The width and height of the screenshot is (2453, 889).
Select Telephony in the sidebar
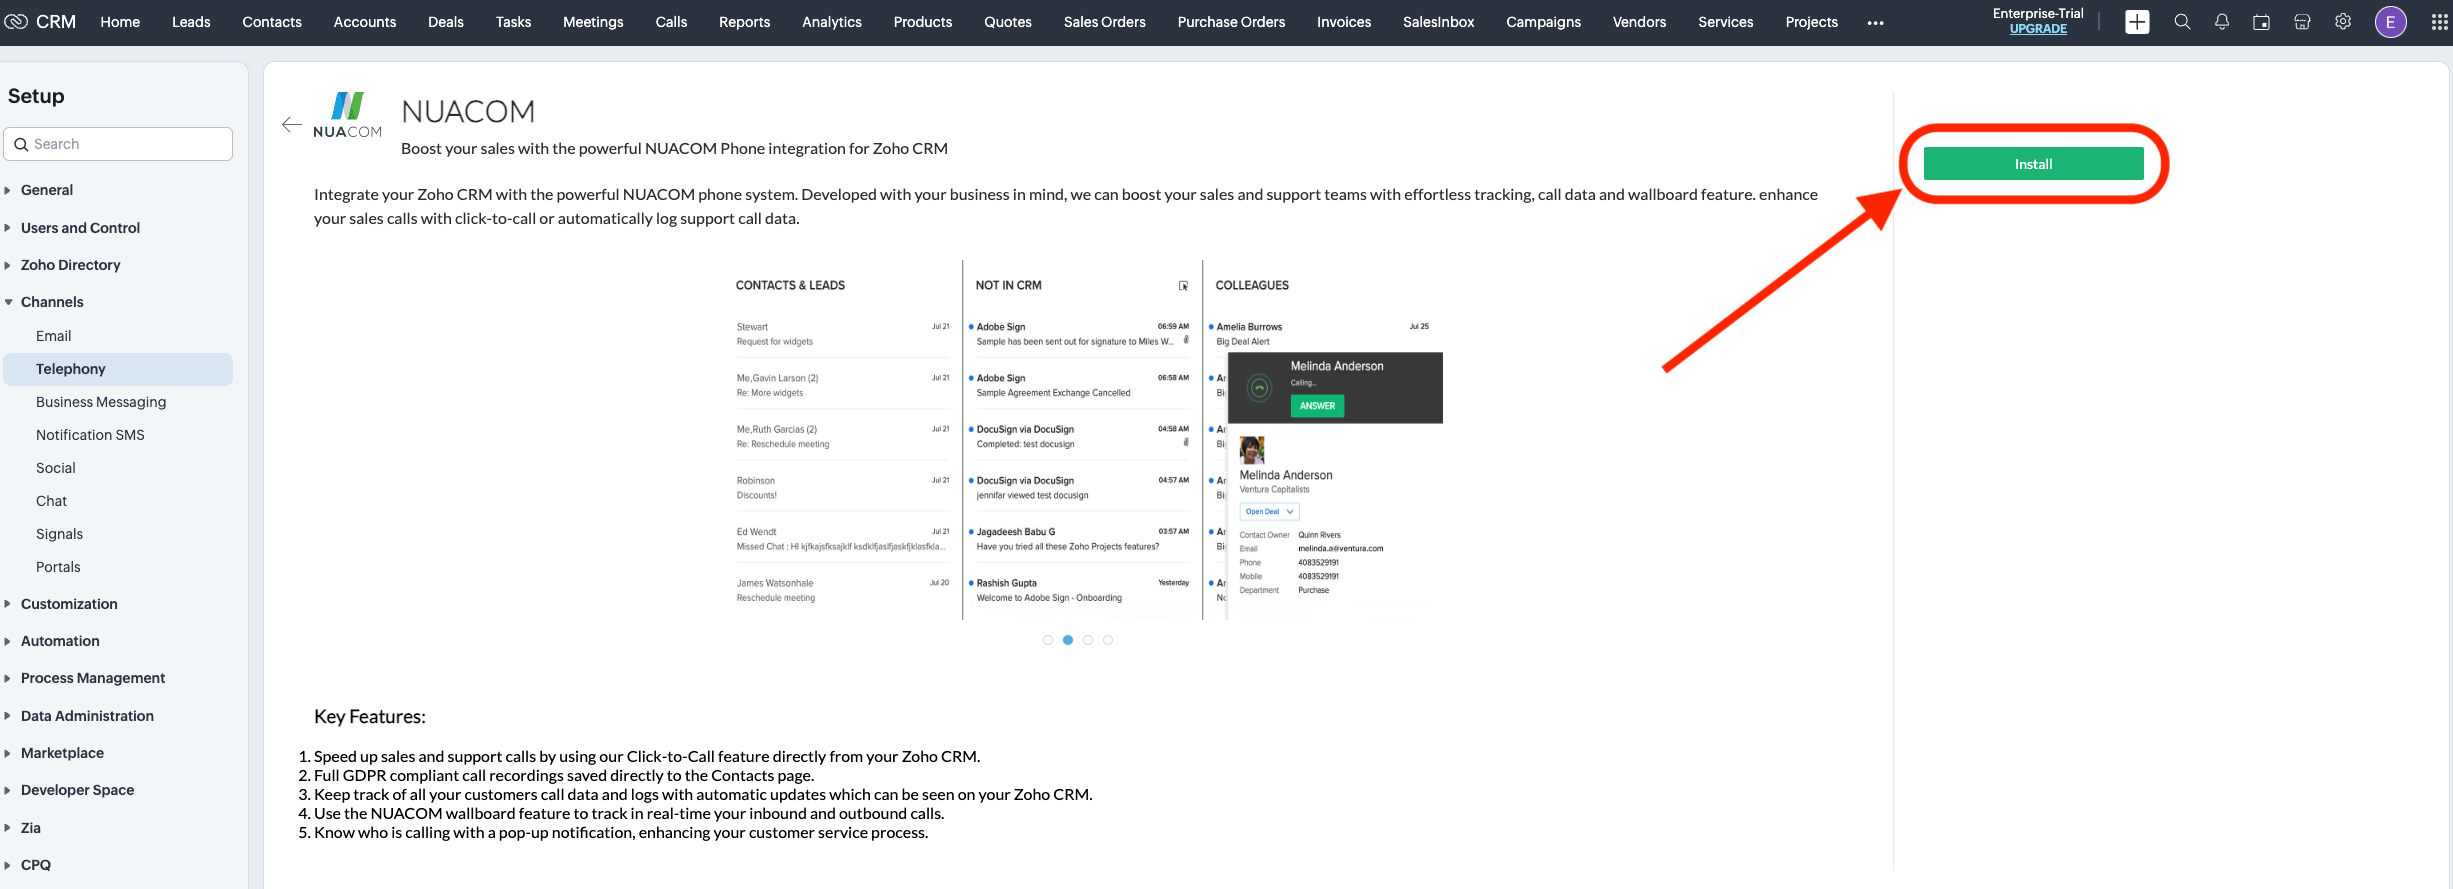point(118,369)
